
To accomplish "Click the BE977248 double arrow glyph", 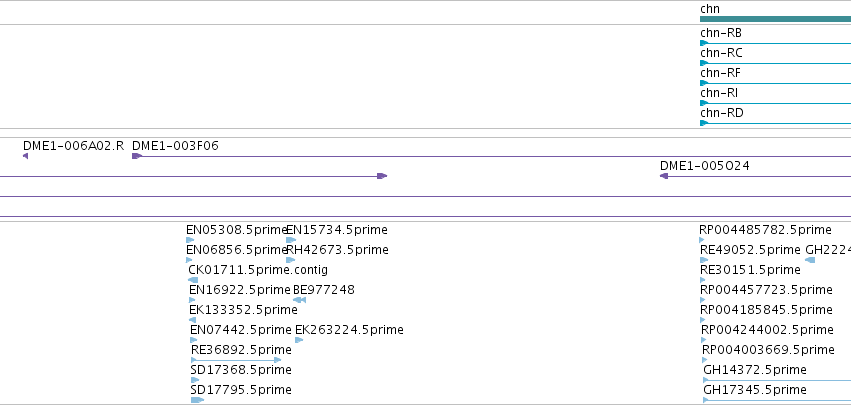I will (300, 300).
